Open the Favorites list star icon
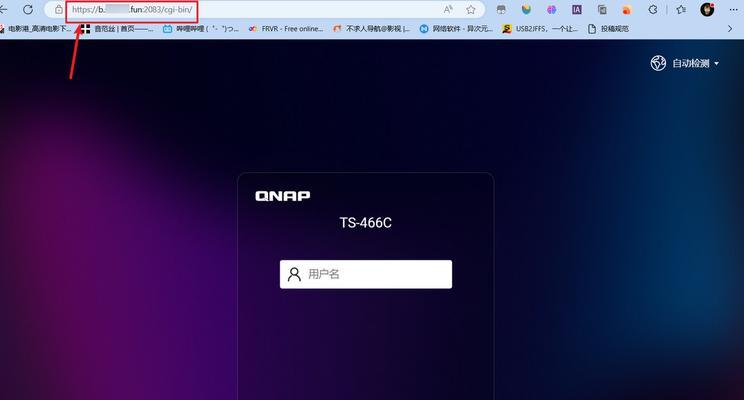The image size is (744, 400). tap(681, 9)
